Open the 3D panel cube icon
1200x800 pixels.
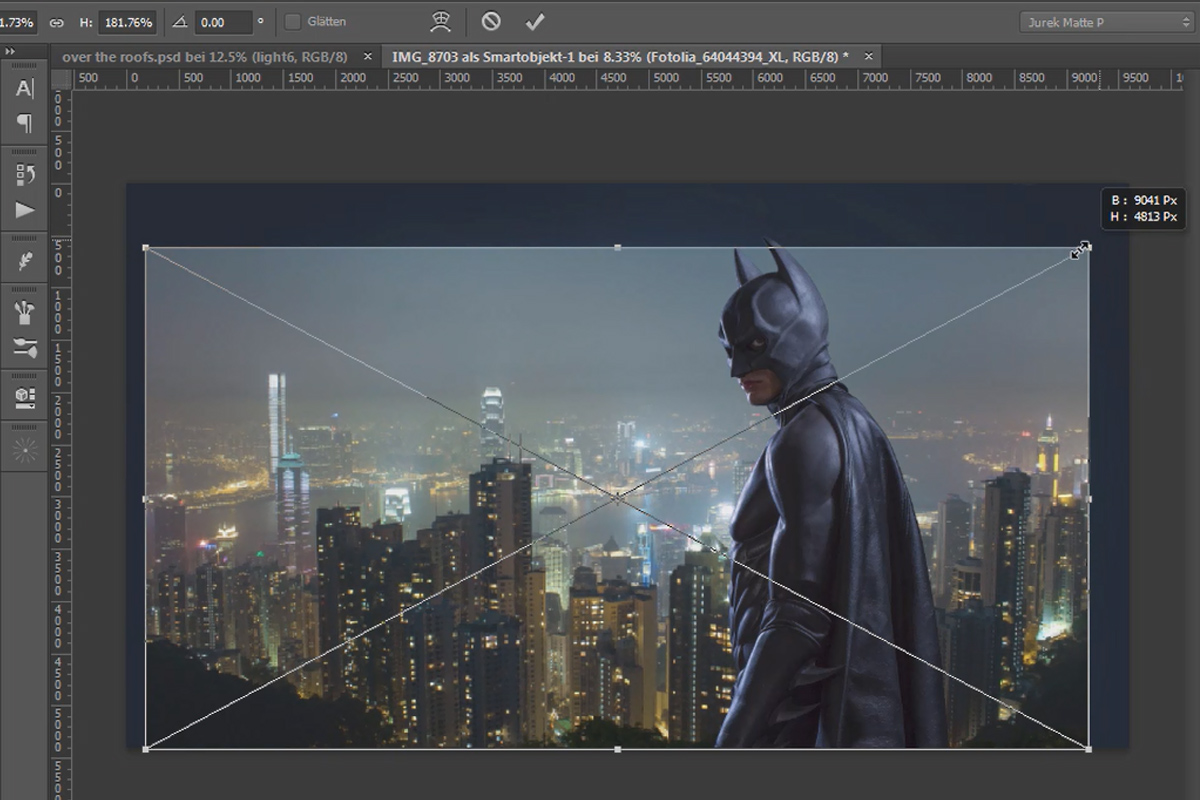coord(25,398)
